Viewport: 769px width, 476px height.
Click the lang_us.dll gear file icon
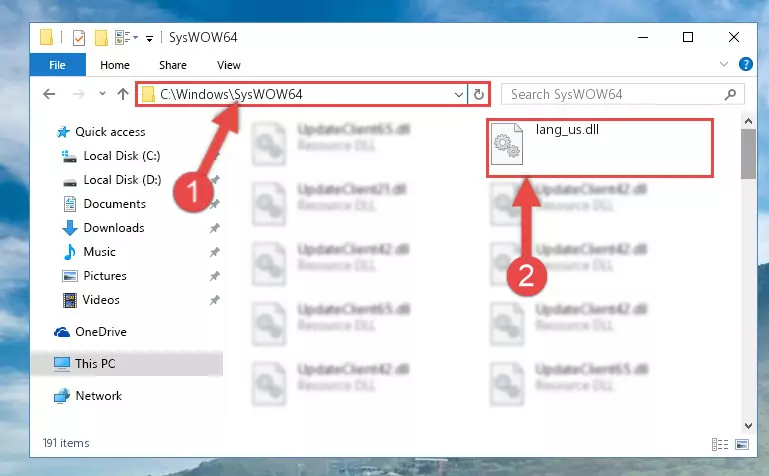(507, 144)
